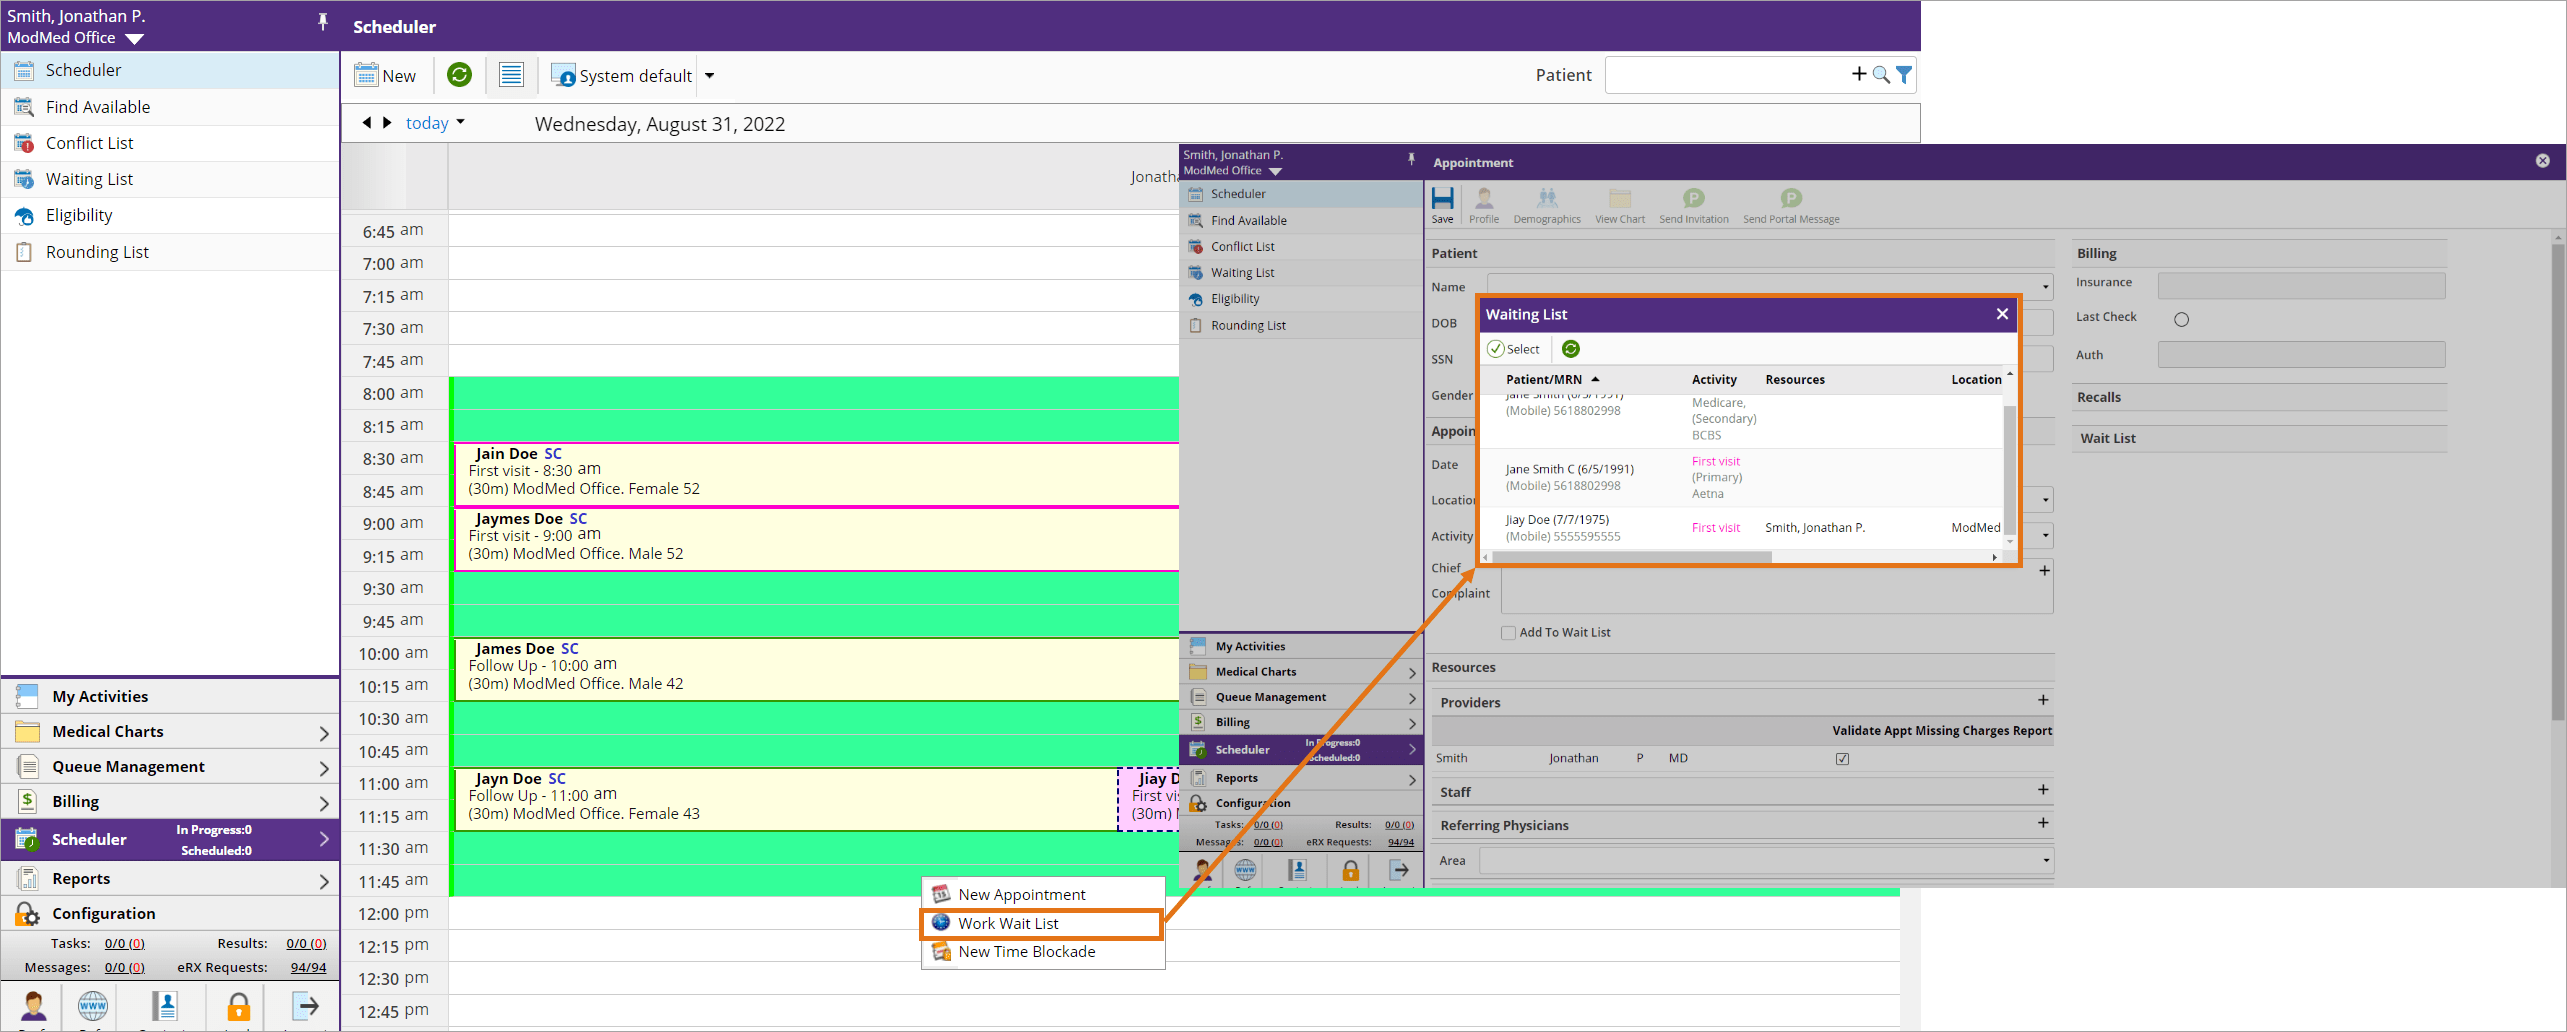Select New Time Blockade from the menu
Viewport: 2567px width, 1032px height.
coord(1025,951)
